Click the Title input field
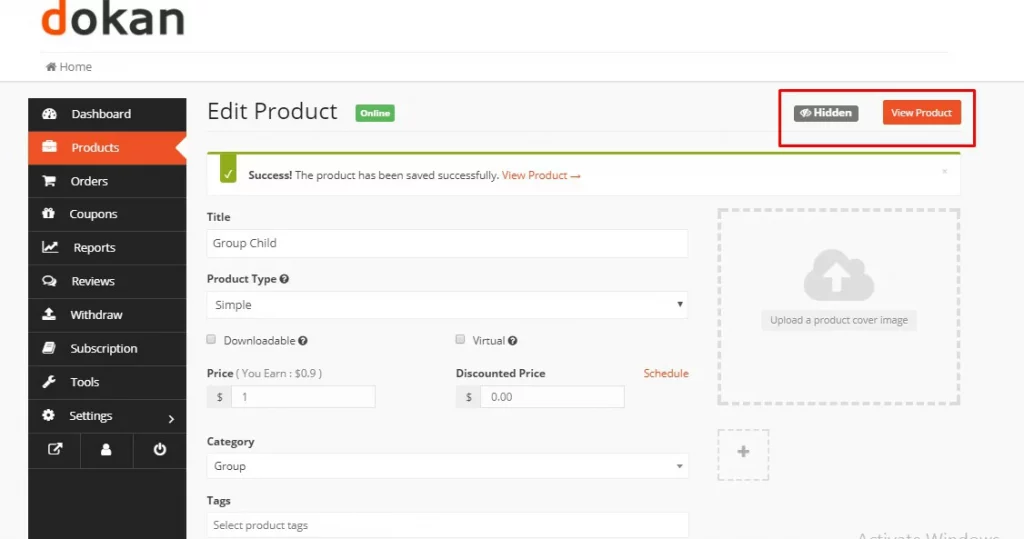Screen dimensions: 1024x539 pyautogui.click(x=447, y=243)
